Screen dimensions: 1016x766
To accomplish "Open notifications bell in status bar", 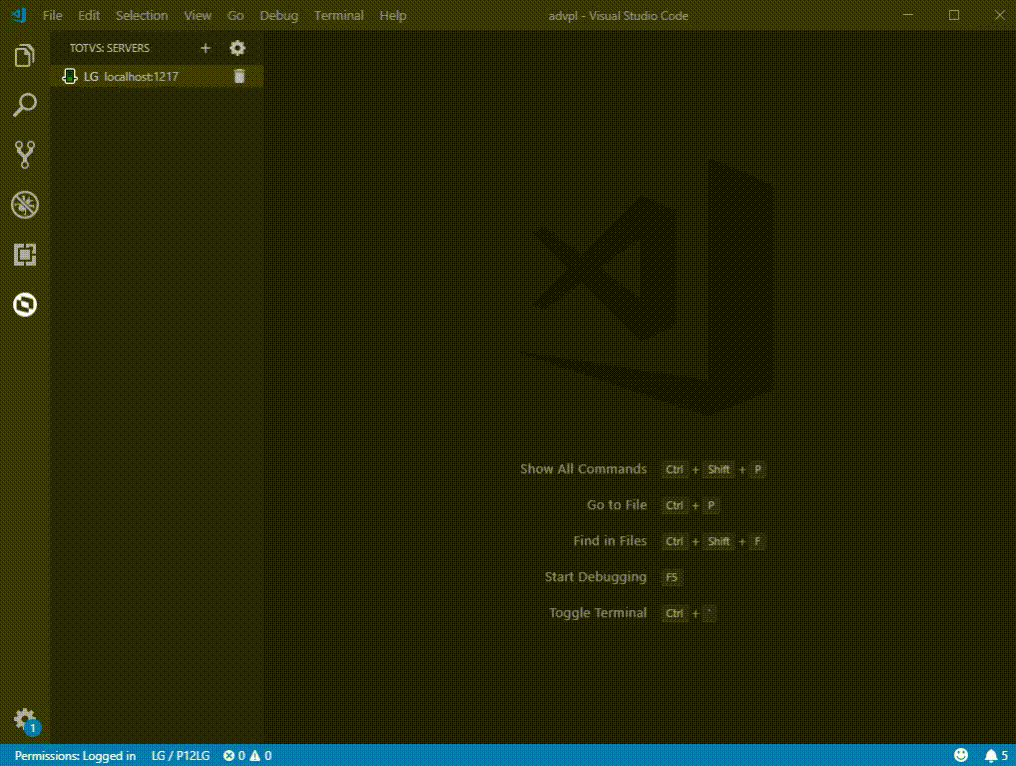I will (996, 756).
